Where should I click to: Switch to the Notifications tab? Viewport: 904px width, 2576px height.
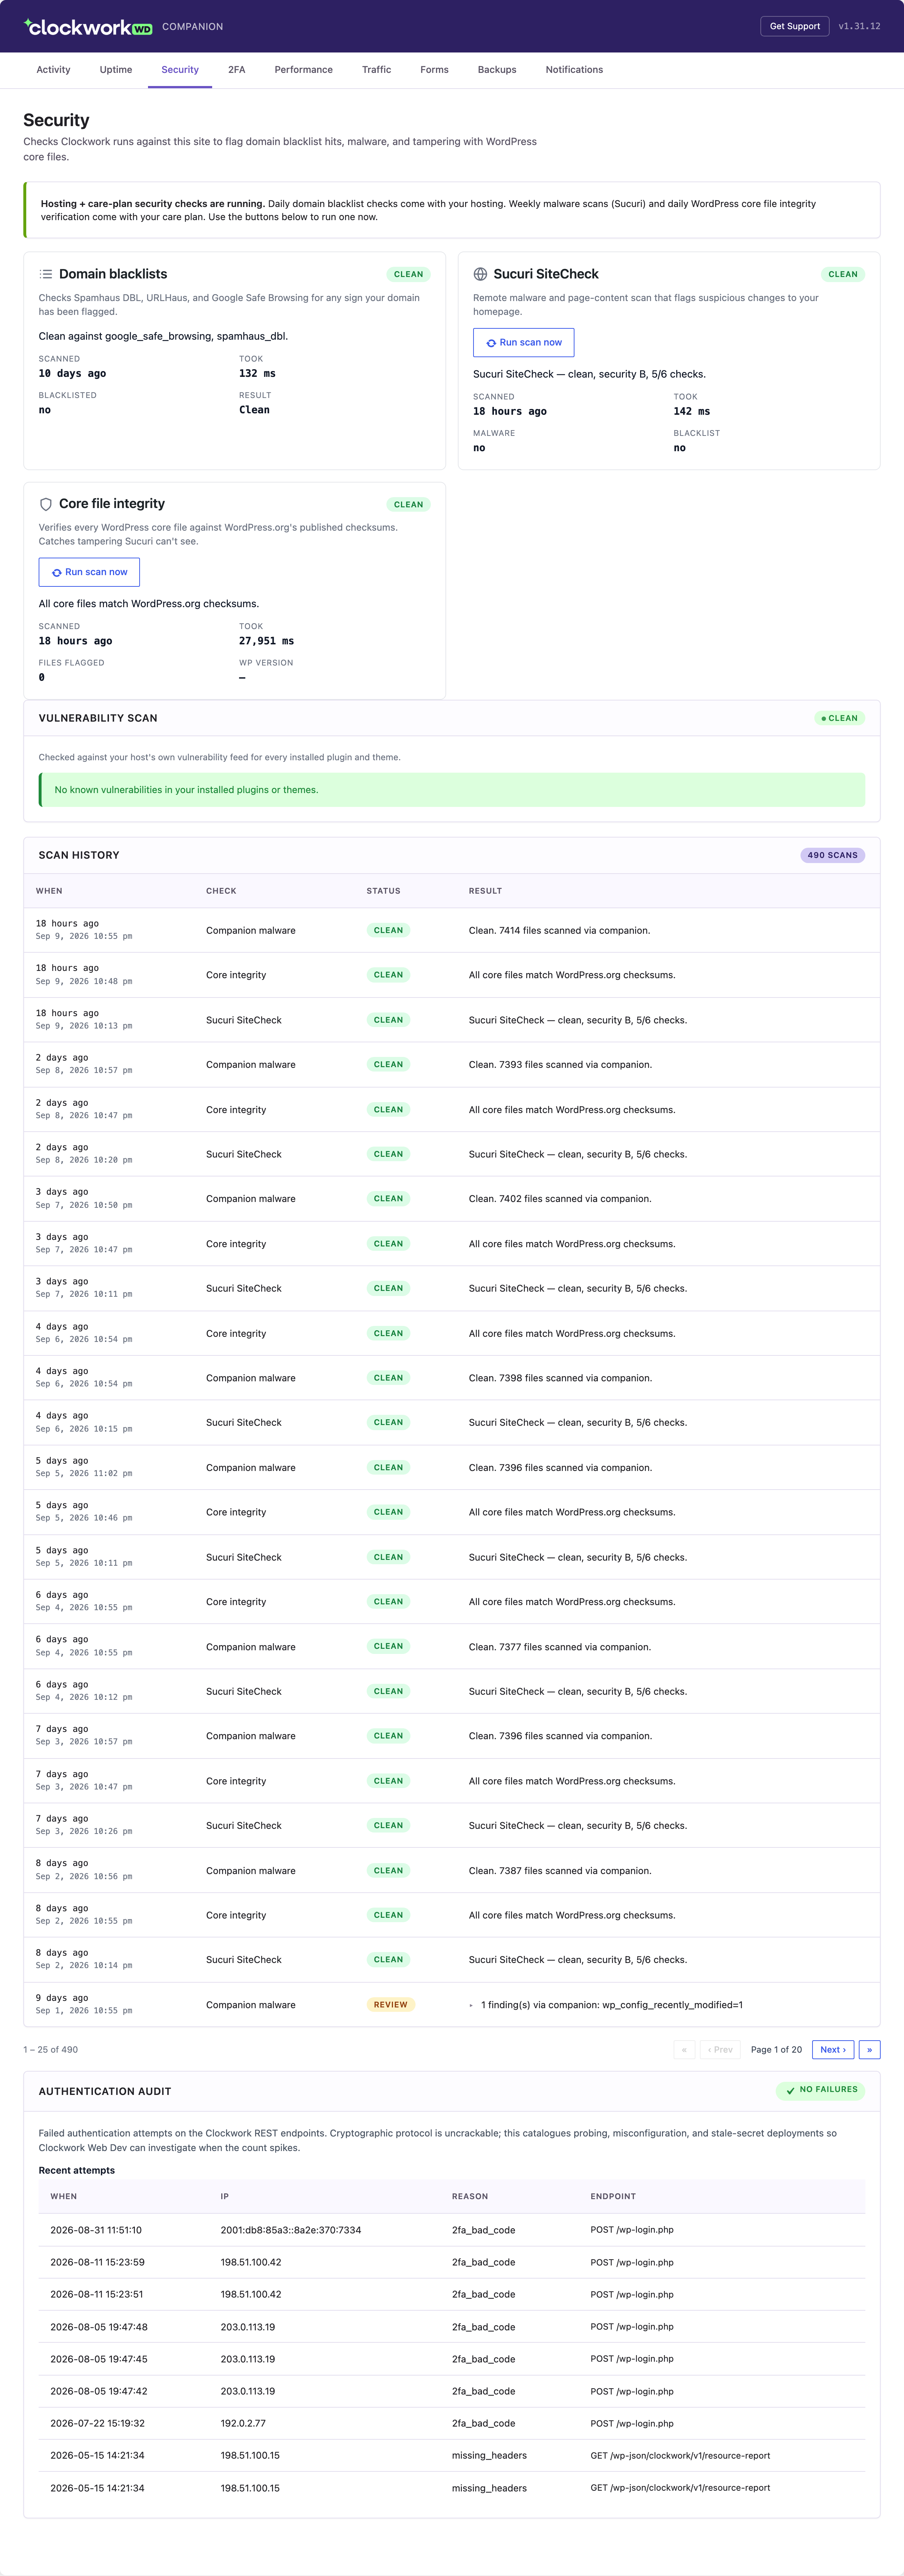(574, 70)
